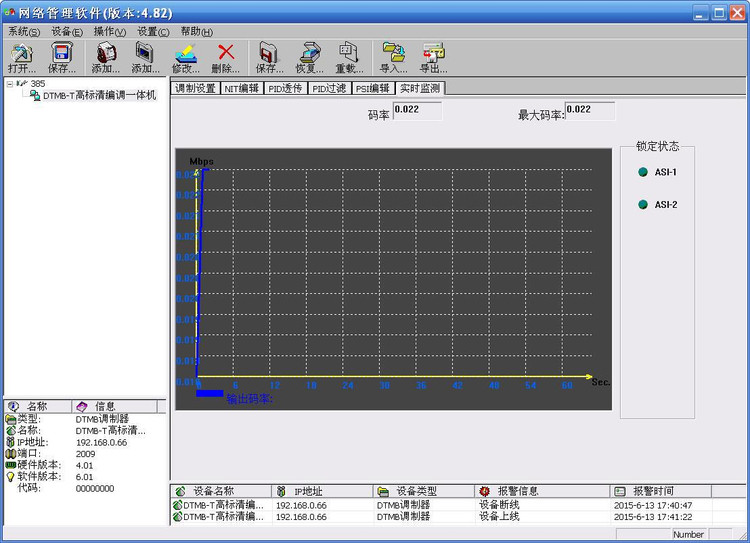Click the 添加 icon showing a dark screen device
The image size is (750, 543).
click(x=145, y=53)
